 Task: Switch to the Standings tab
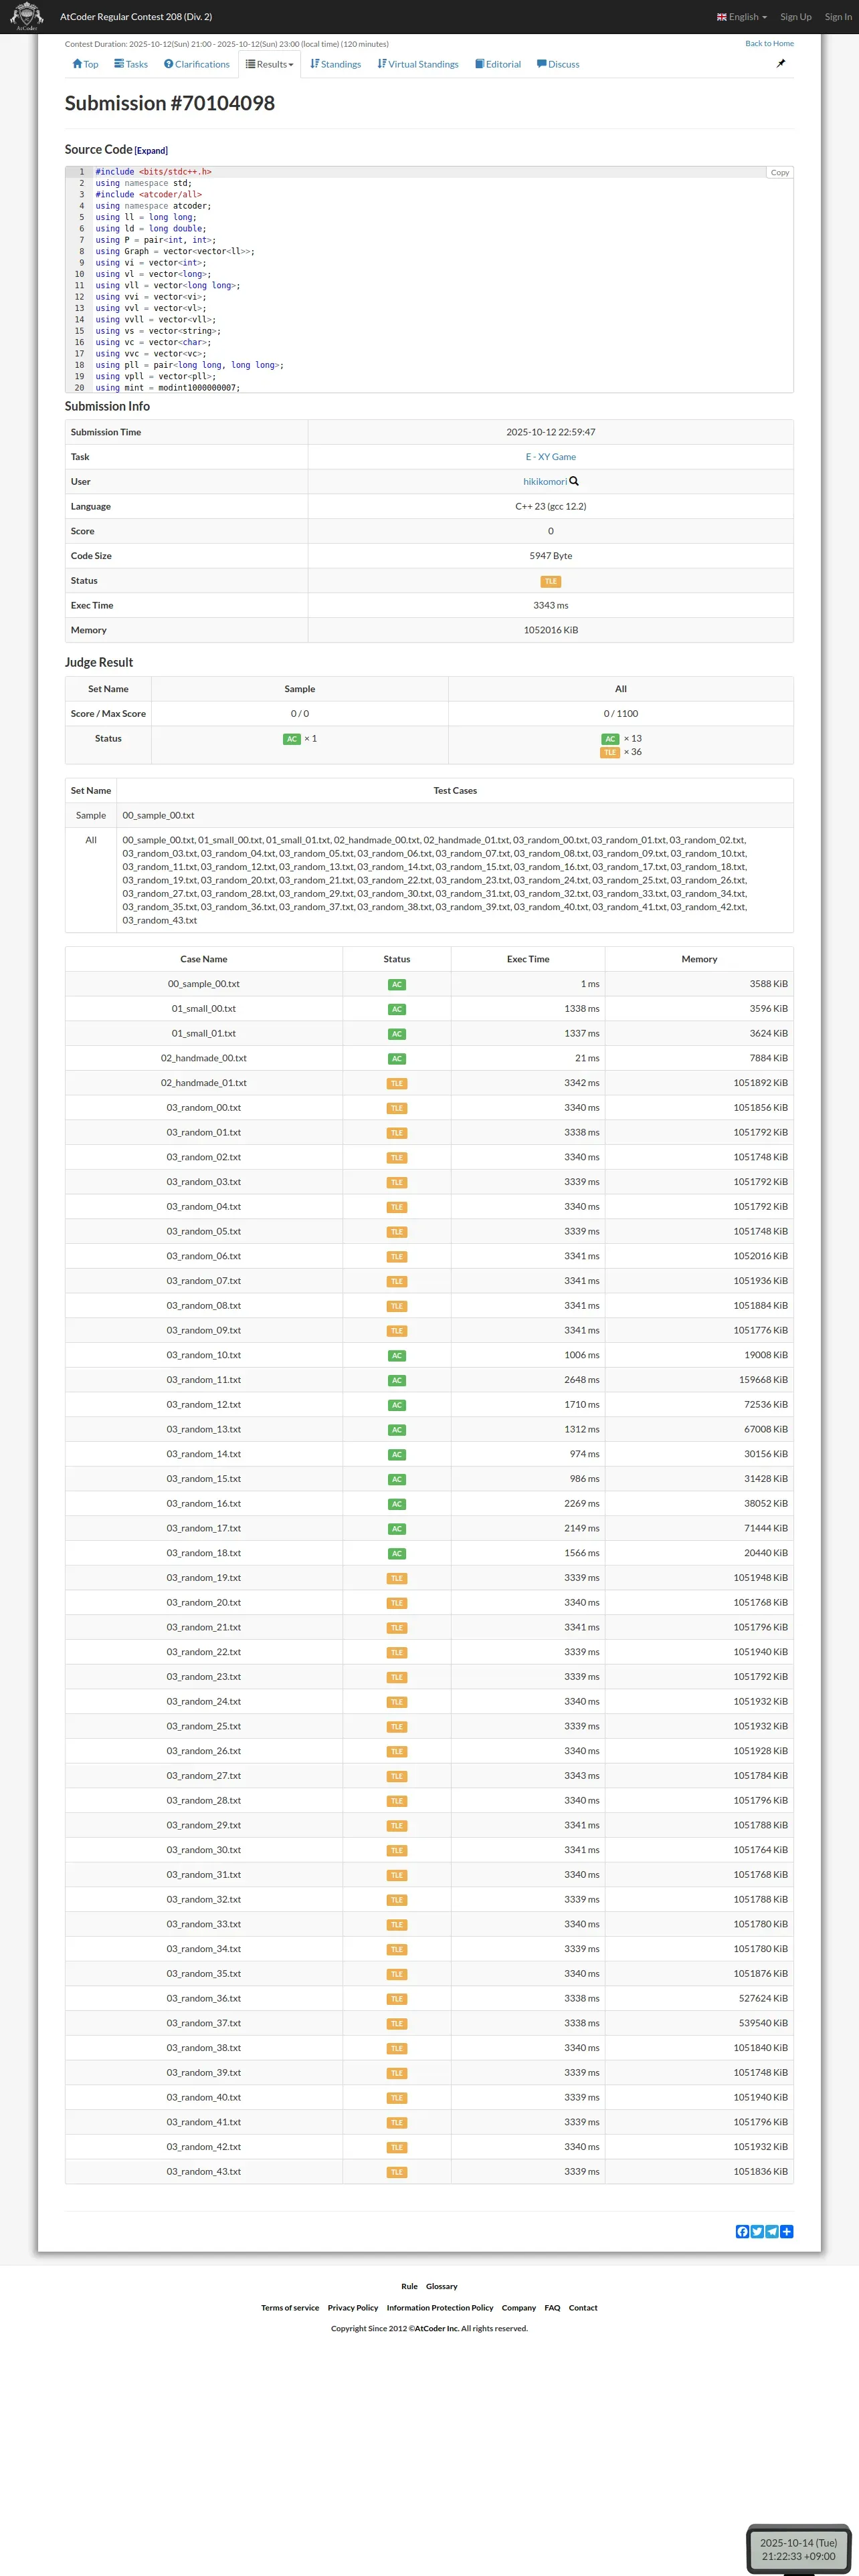(x=336, y=64)
